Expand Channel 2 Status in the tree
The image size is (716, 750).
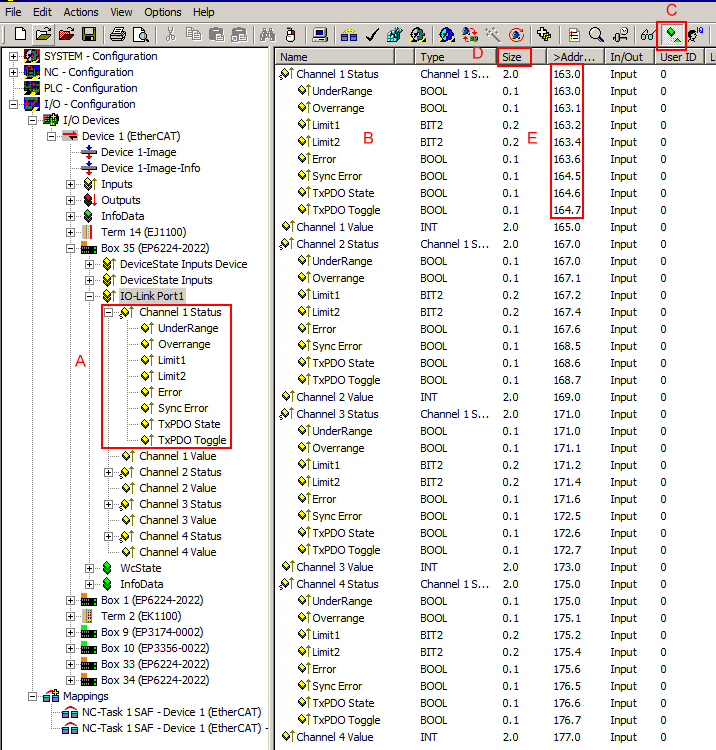click(x=109, y=473)
